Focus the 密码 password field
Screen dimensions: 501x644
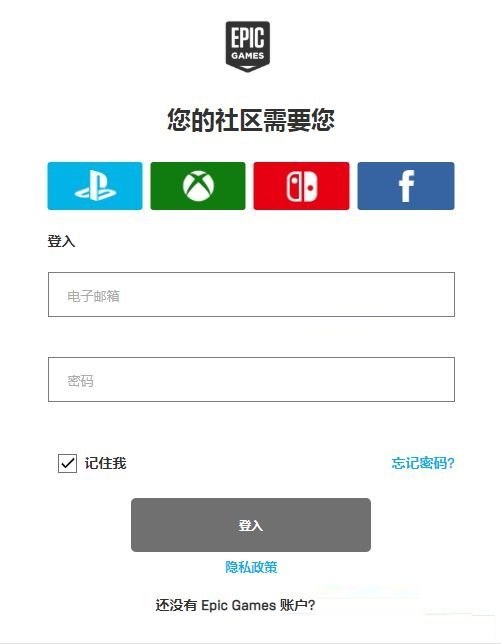251,380
